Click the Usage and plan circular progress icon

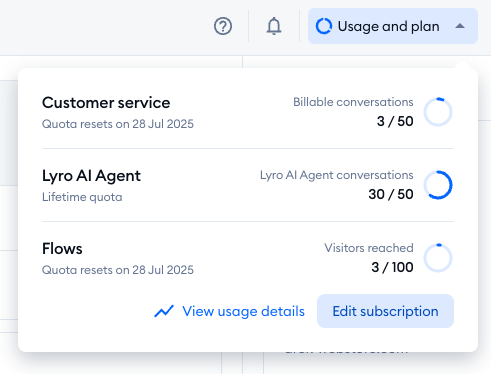pos(324,26)
